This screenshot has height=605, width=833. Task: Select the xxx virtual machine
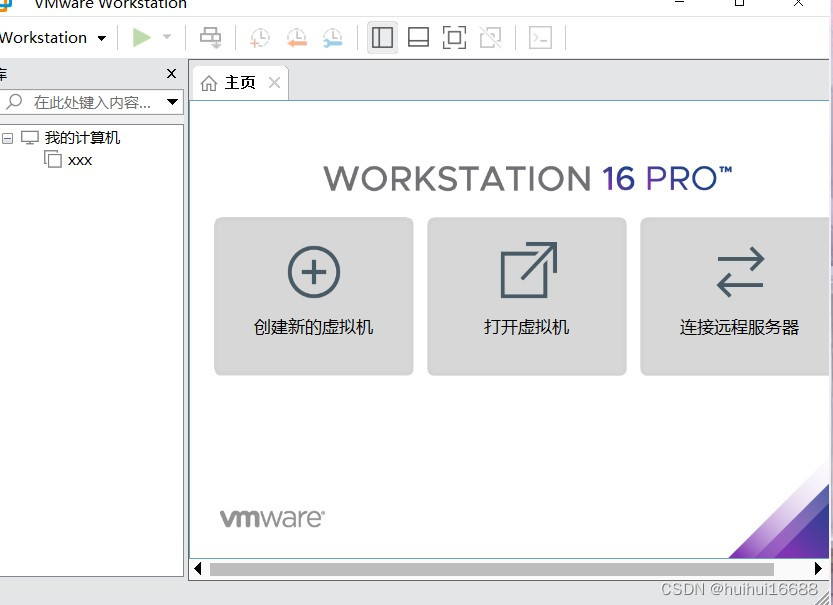pos(80,160)
